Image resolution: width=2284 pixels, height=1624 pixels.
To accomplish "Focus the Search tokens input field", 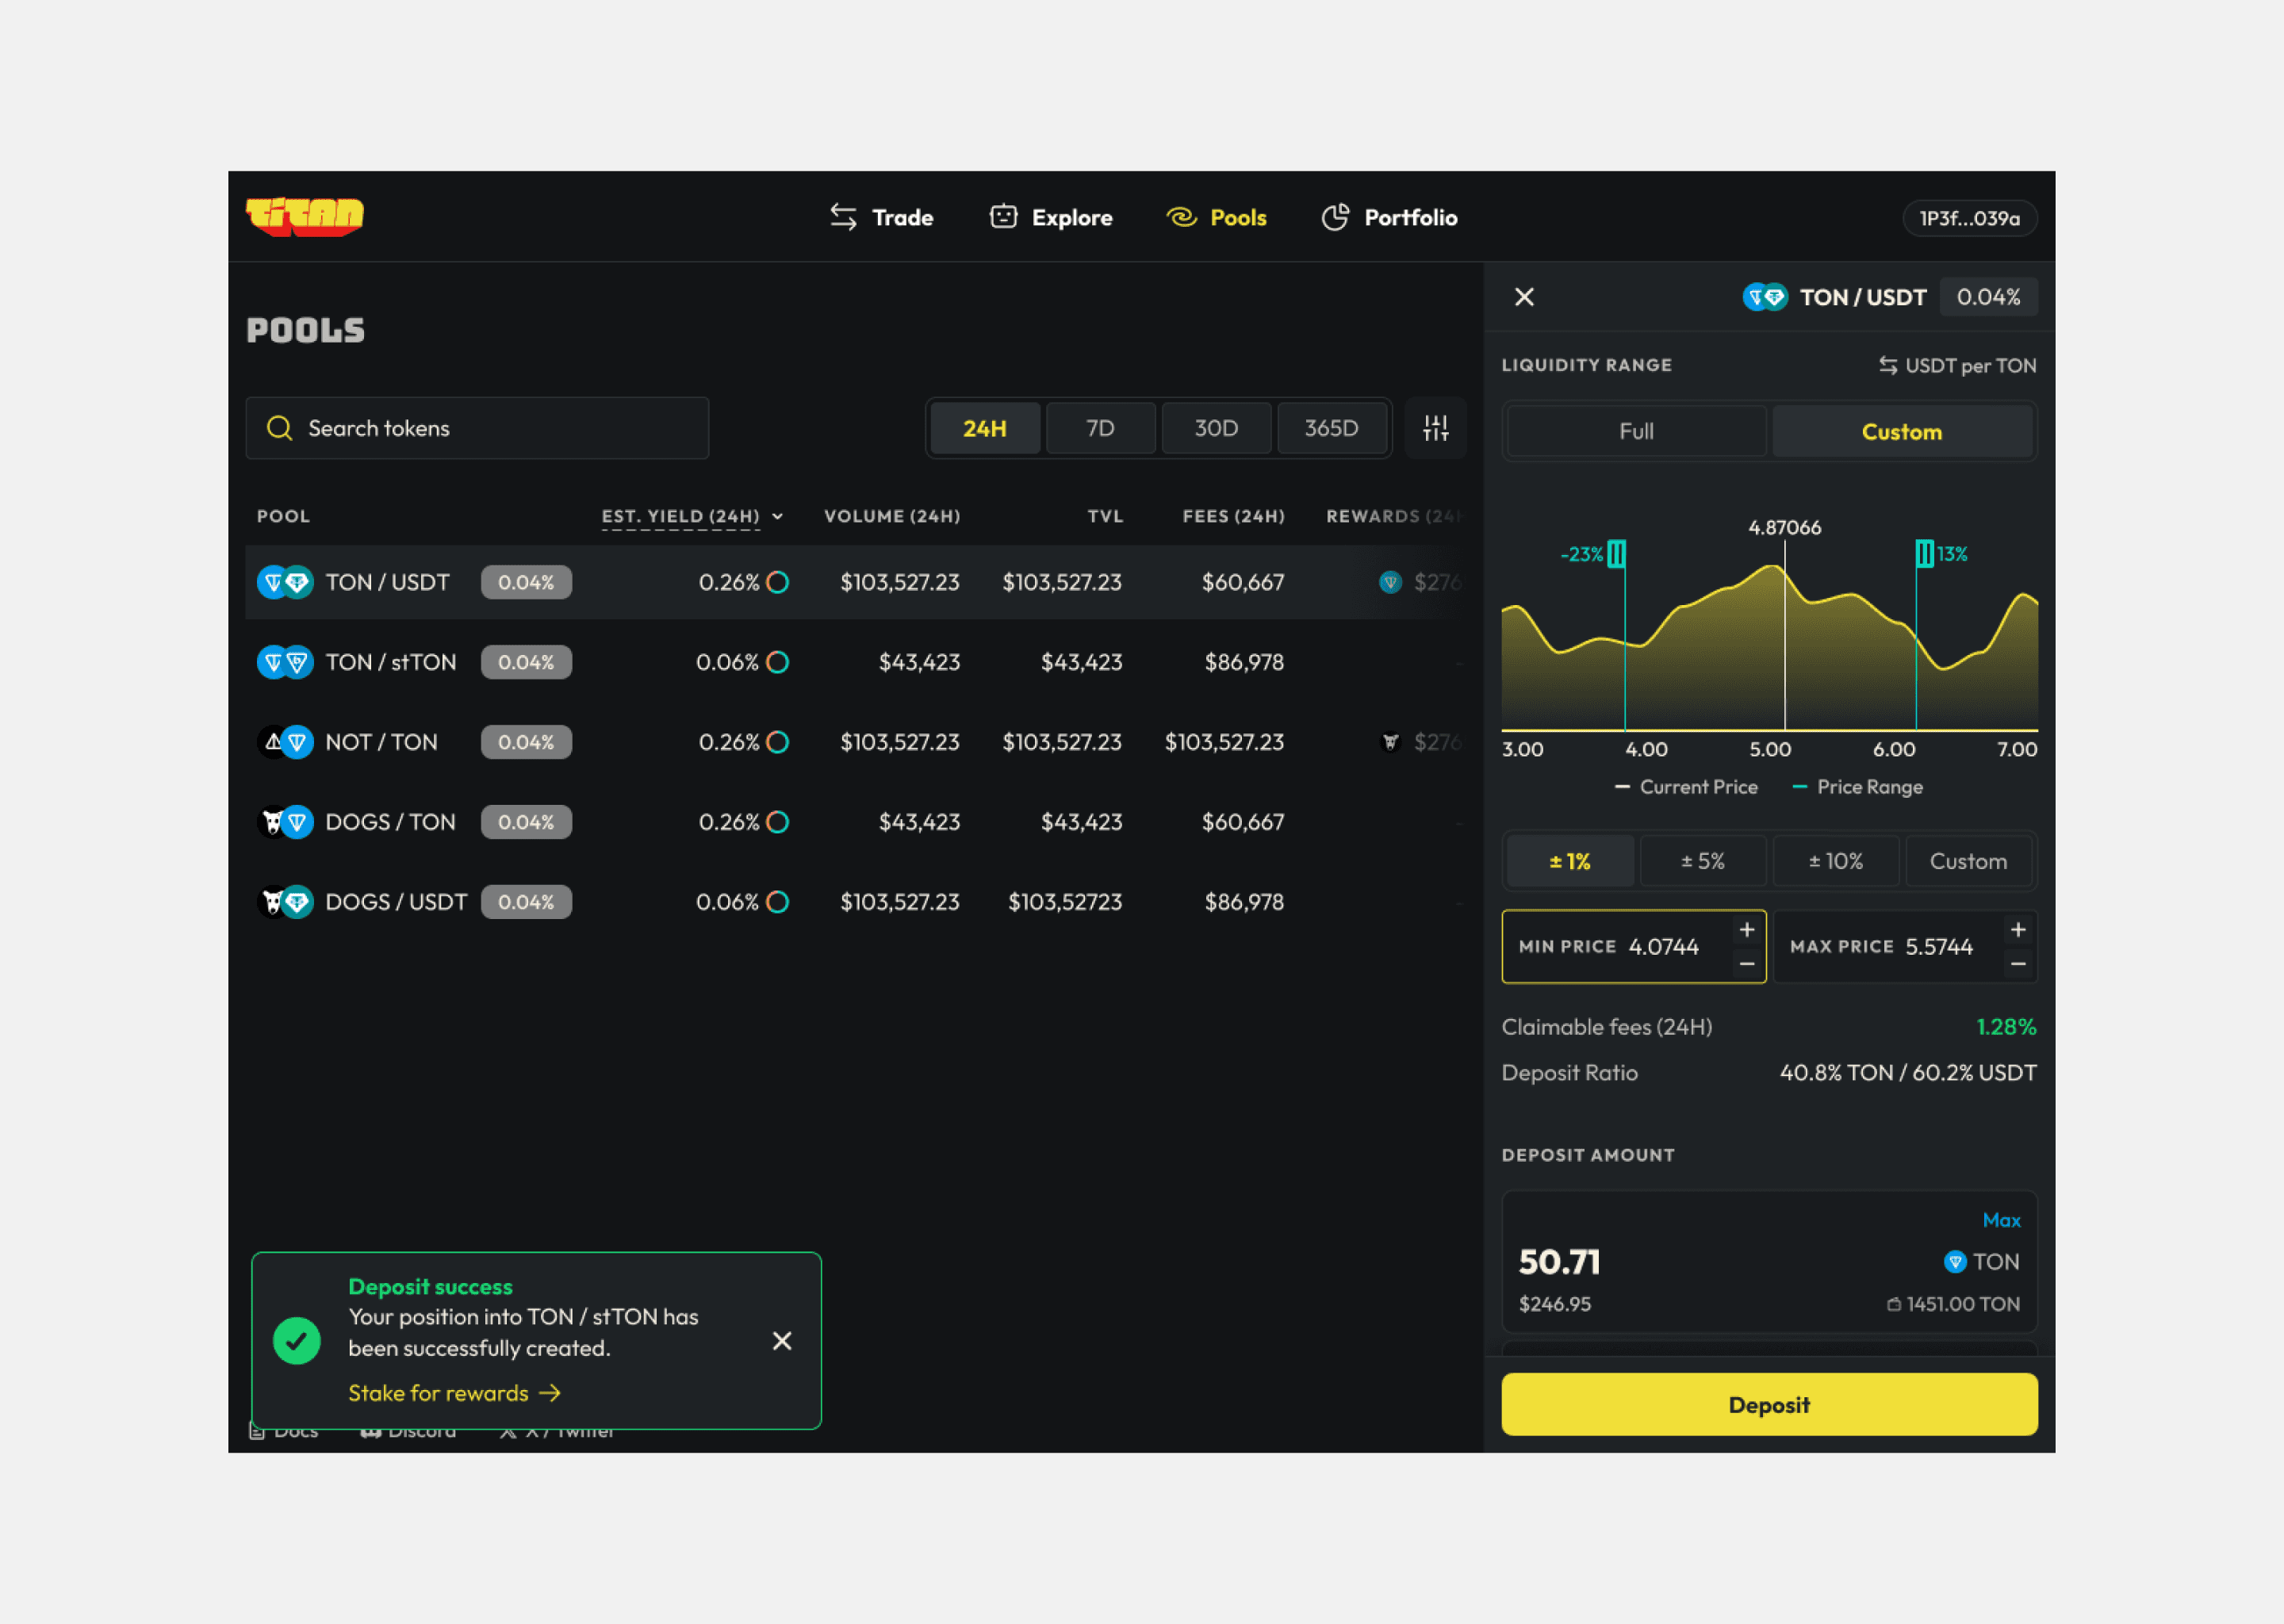I will pyautogui.click(x=477, y=428).
